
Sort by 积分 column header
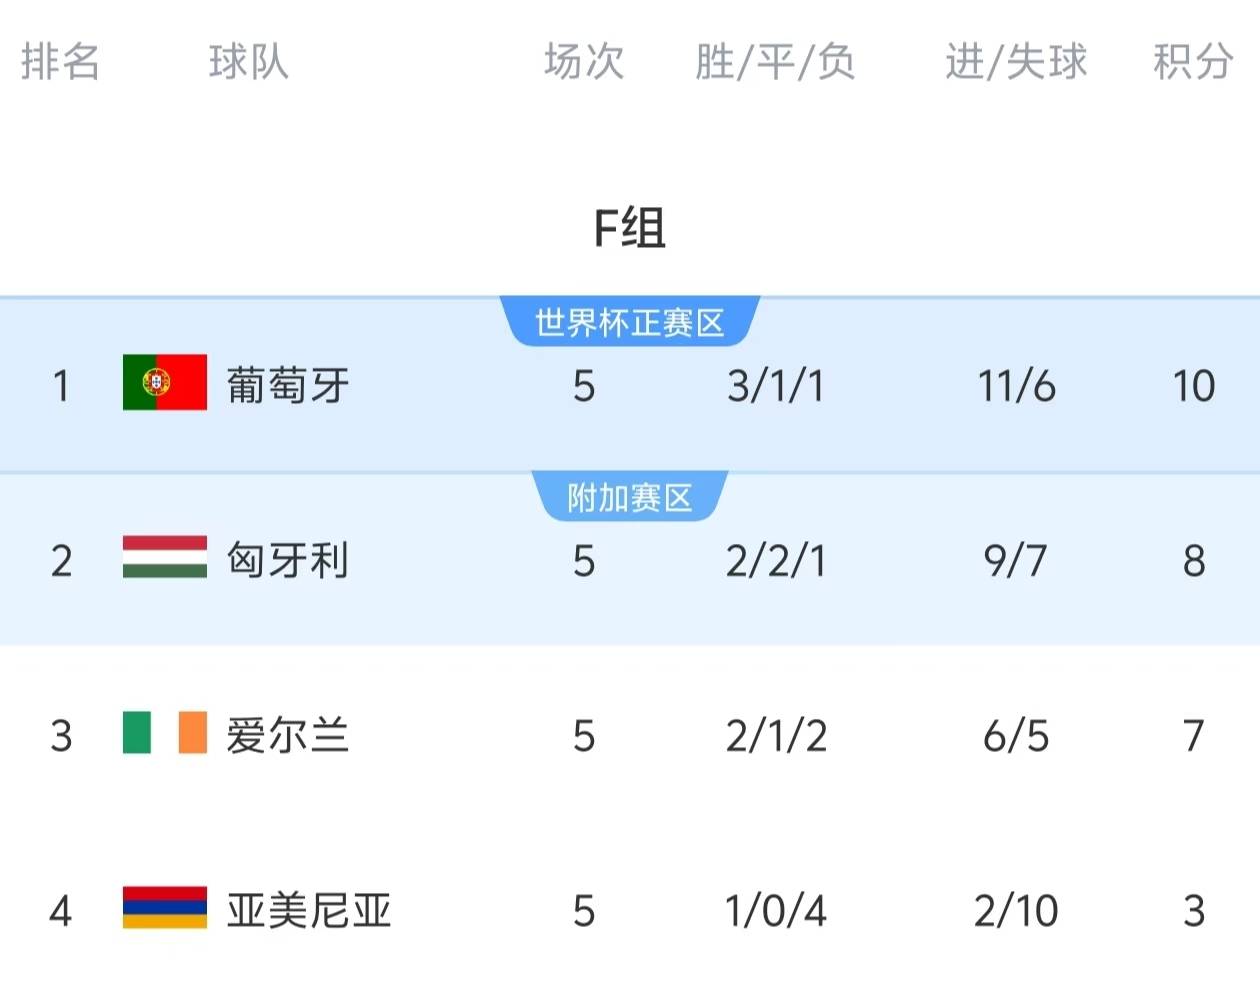tap(1193, 62)
